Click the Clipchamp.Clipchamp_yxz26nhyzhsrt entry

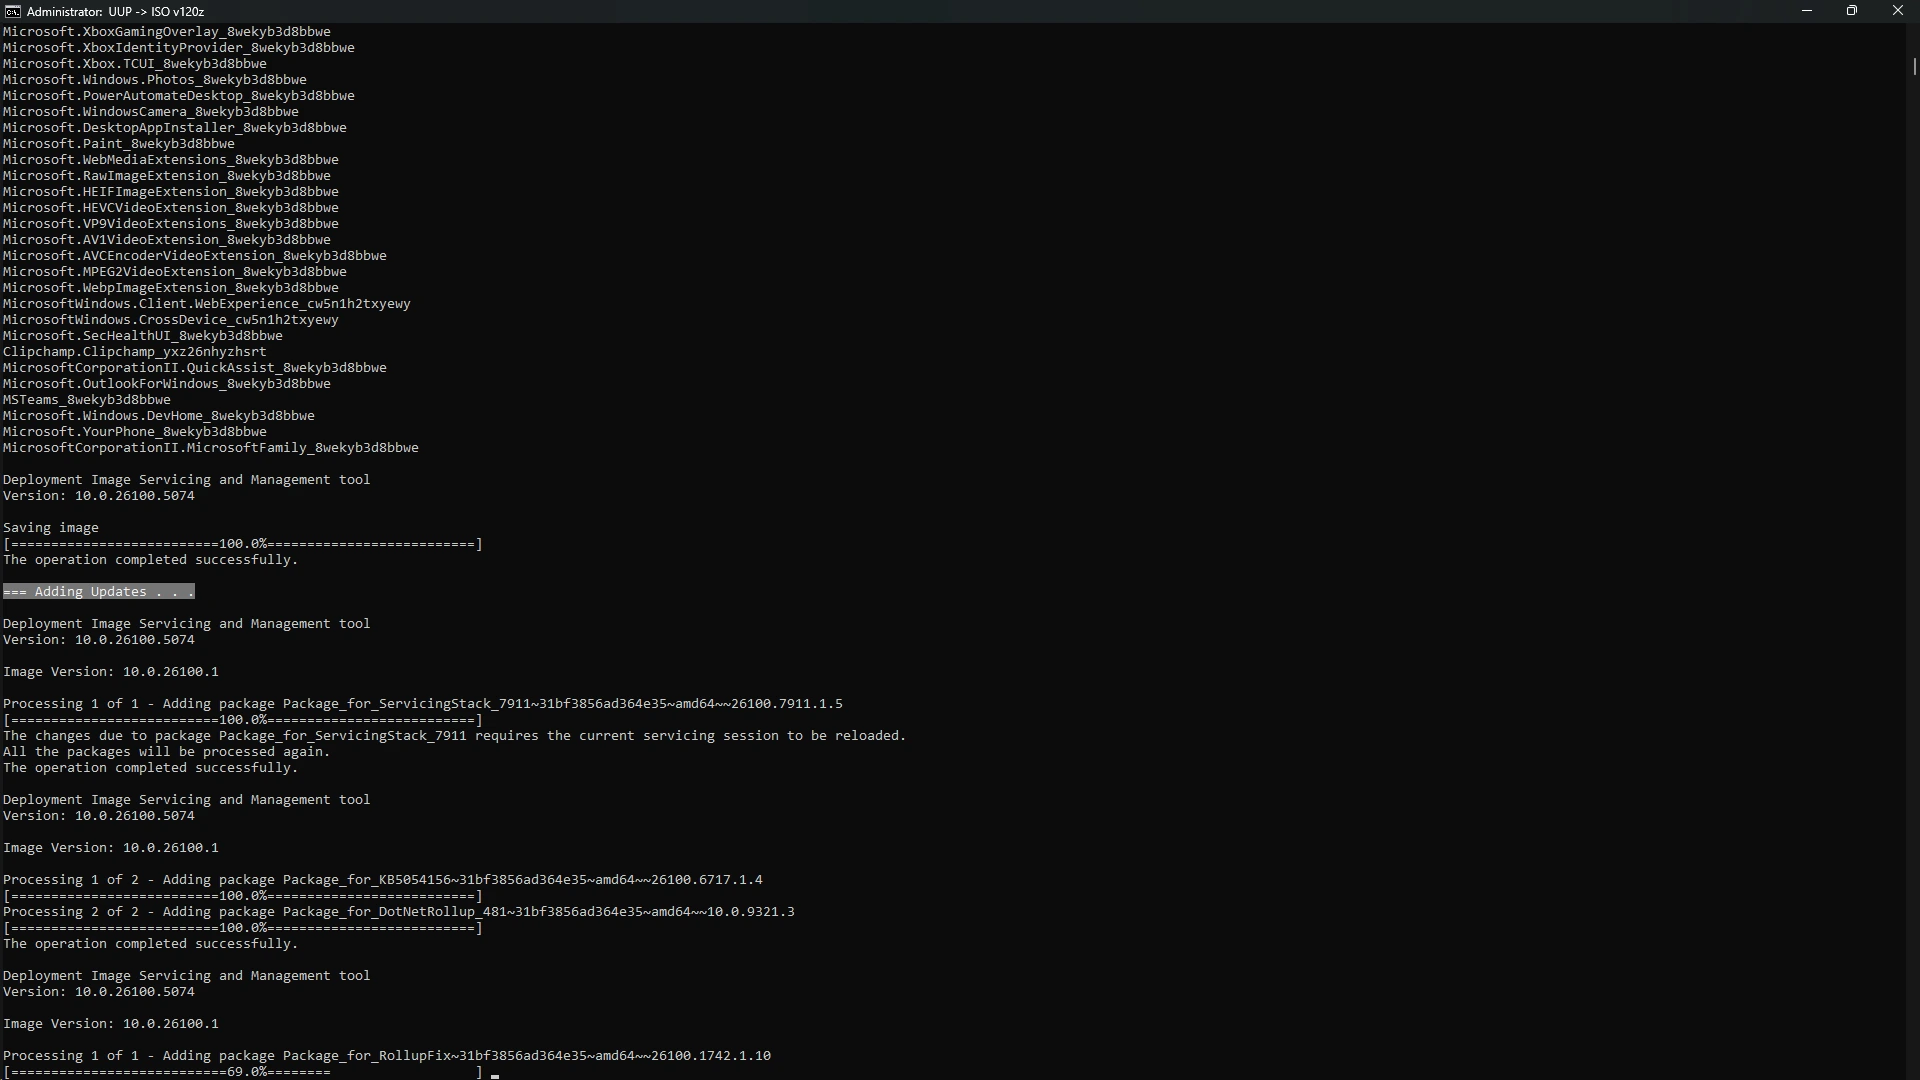click(x=135, y=352)
